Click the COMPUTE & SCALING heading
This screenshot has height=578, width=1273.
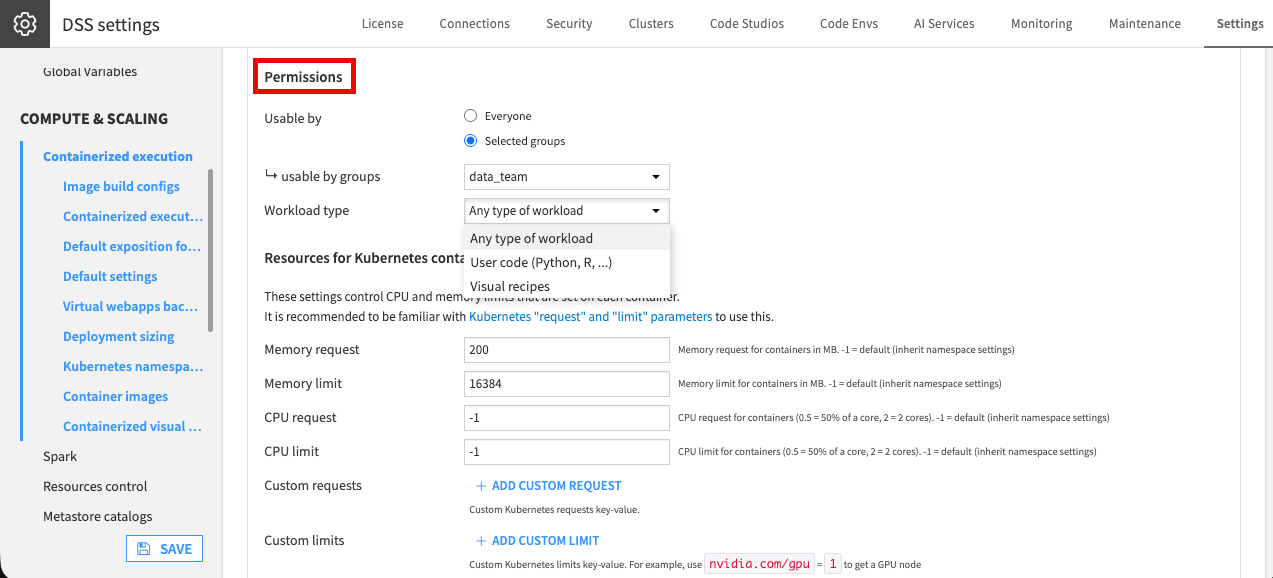pos(94,119)
